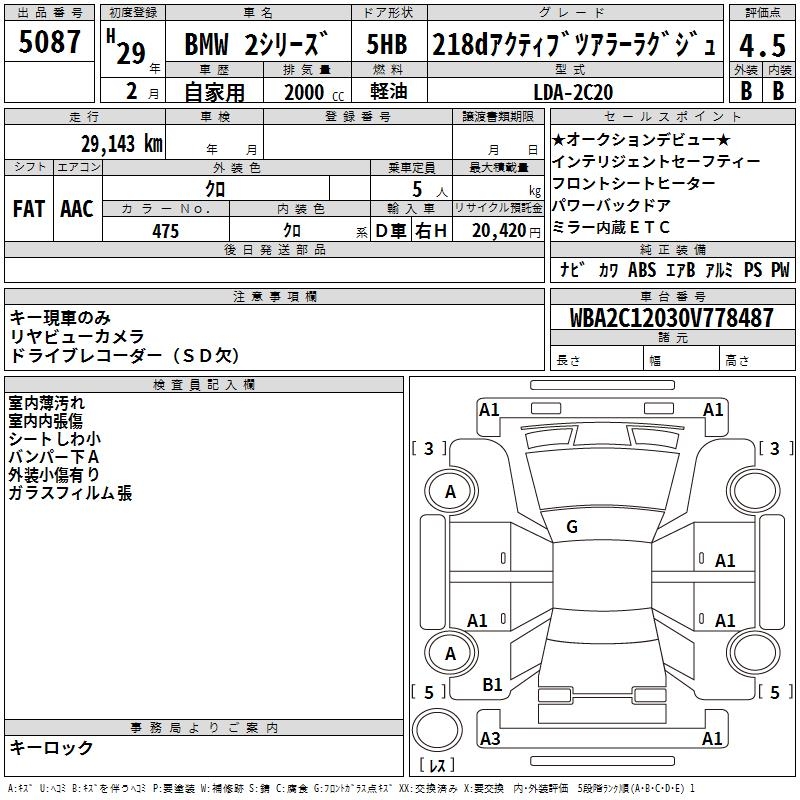Click the seating capacity 5 人
Image resolution: width=800 pixels, height=800 pixels.
pyautogui.click(x=430, y=190)
